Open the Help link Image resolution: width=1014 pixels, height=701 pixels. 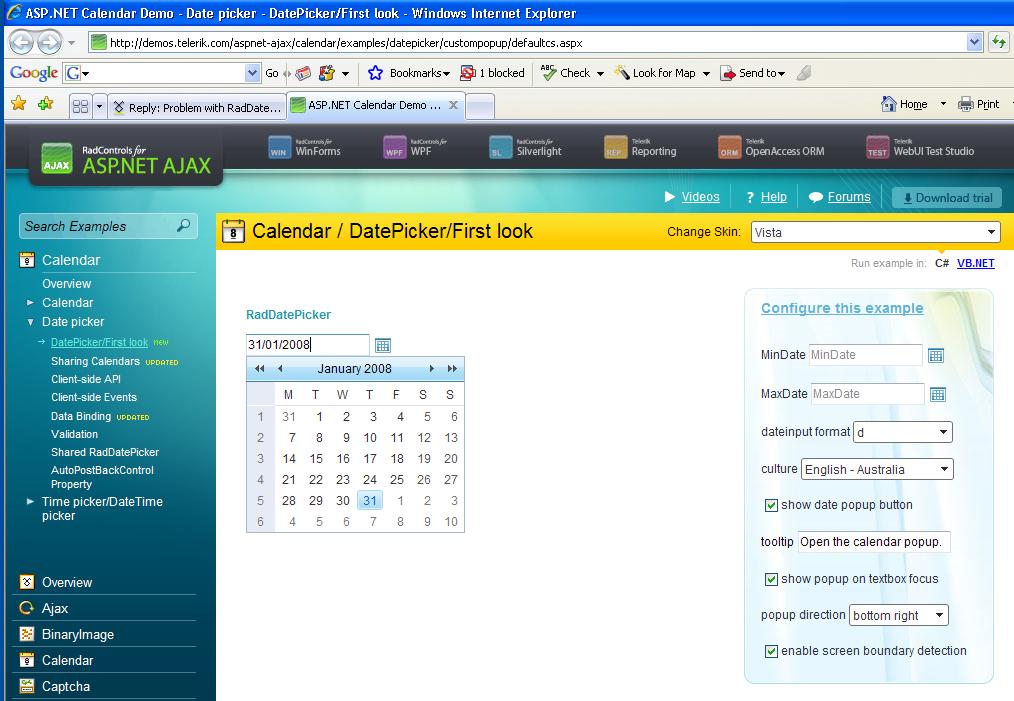773,197
